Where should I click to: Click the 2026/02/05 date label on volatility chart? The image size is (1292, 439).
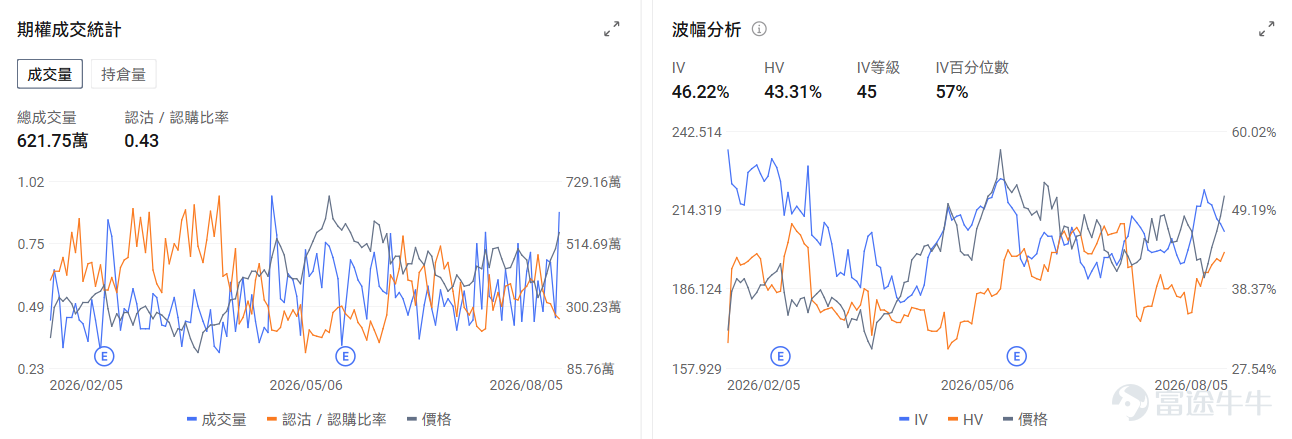coord(764,384)
